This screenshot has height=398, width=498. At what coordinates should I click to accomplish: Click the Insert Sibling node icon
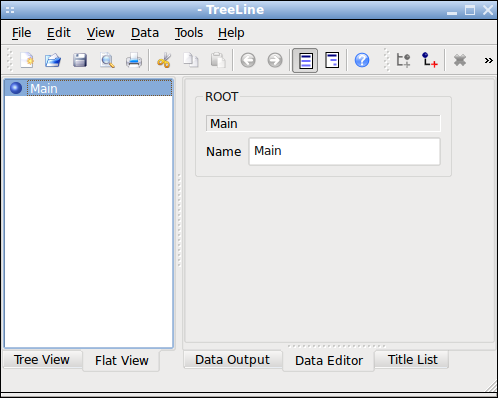click(x=403, y=60)
